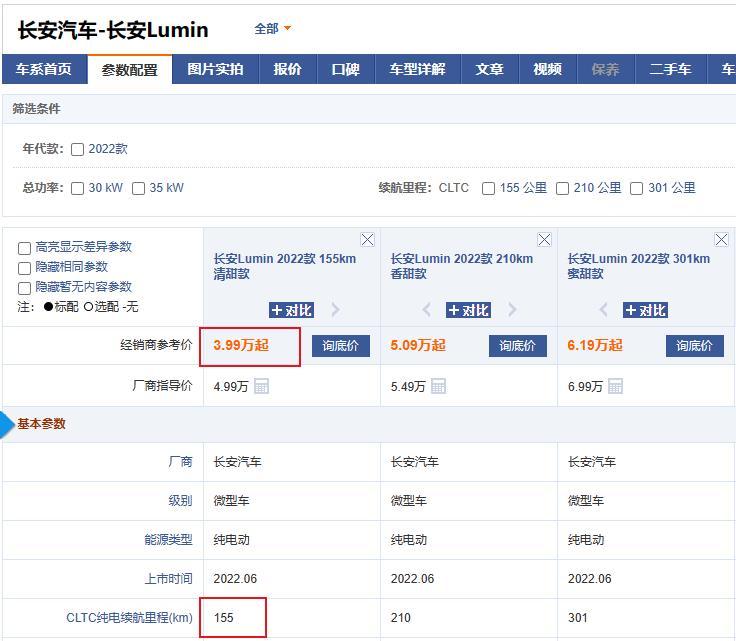
Task: Remove the 301km 蜜甜款 column with X icon
Action: 721,240
